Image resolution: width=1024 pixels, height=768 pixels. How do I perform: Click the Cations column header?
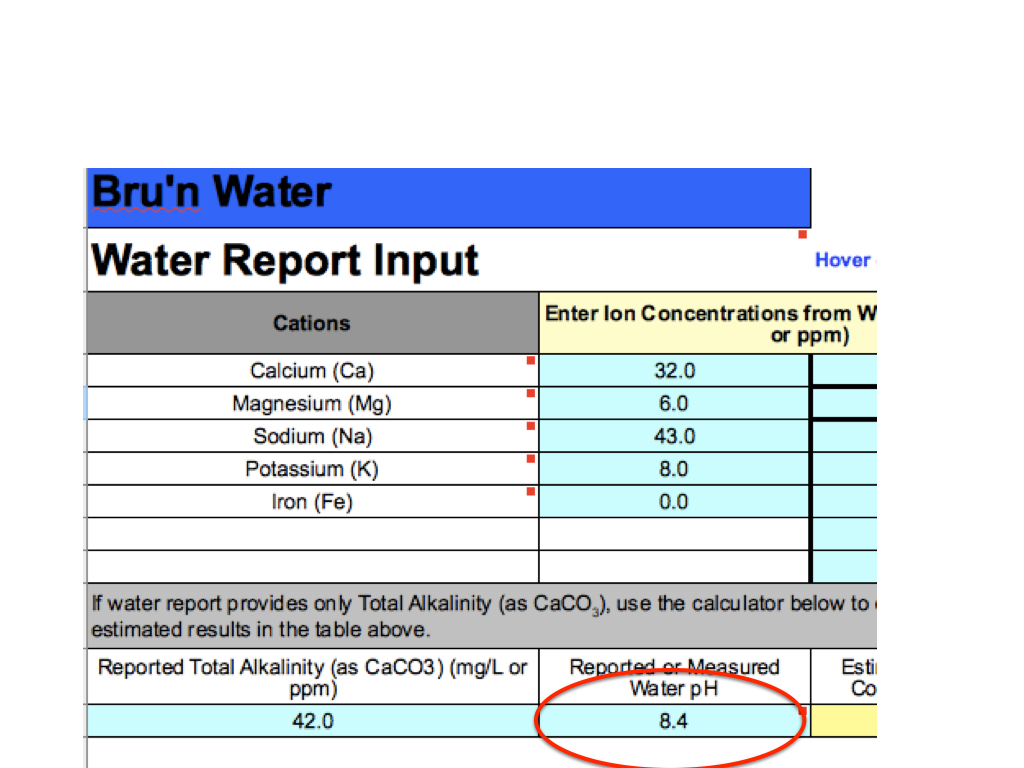312,323
